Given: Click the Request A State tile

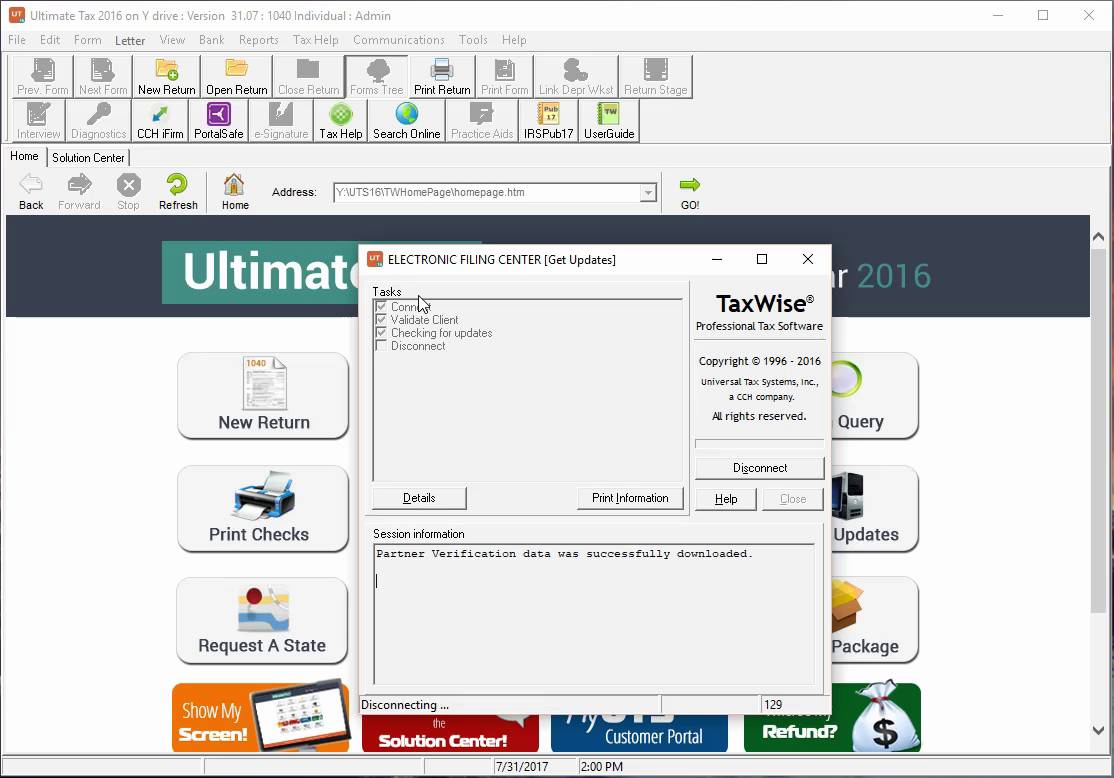Looking at the screenshot, I should coord(263,620).
